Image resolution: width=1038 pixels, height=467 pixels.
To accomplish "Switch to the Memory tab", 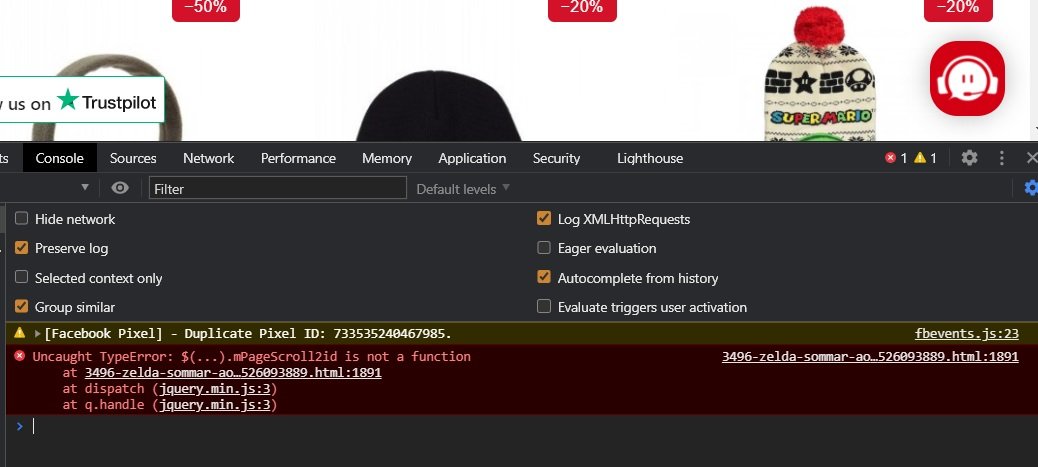I will click(x=387, y=158).
